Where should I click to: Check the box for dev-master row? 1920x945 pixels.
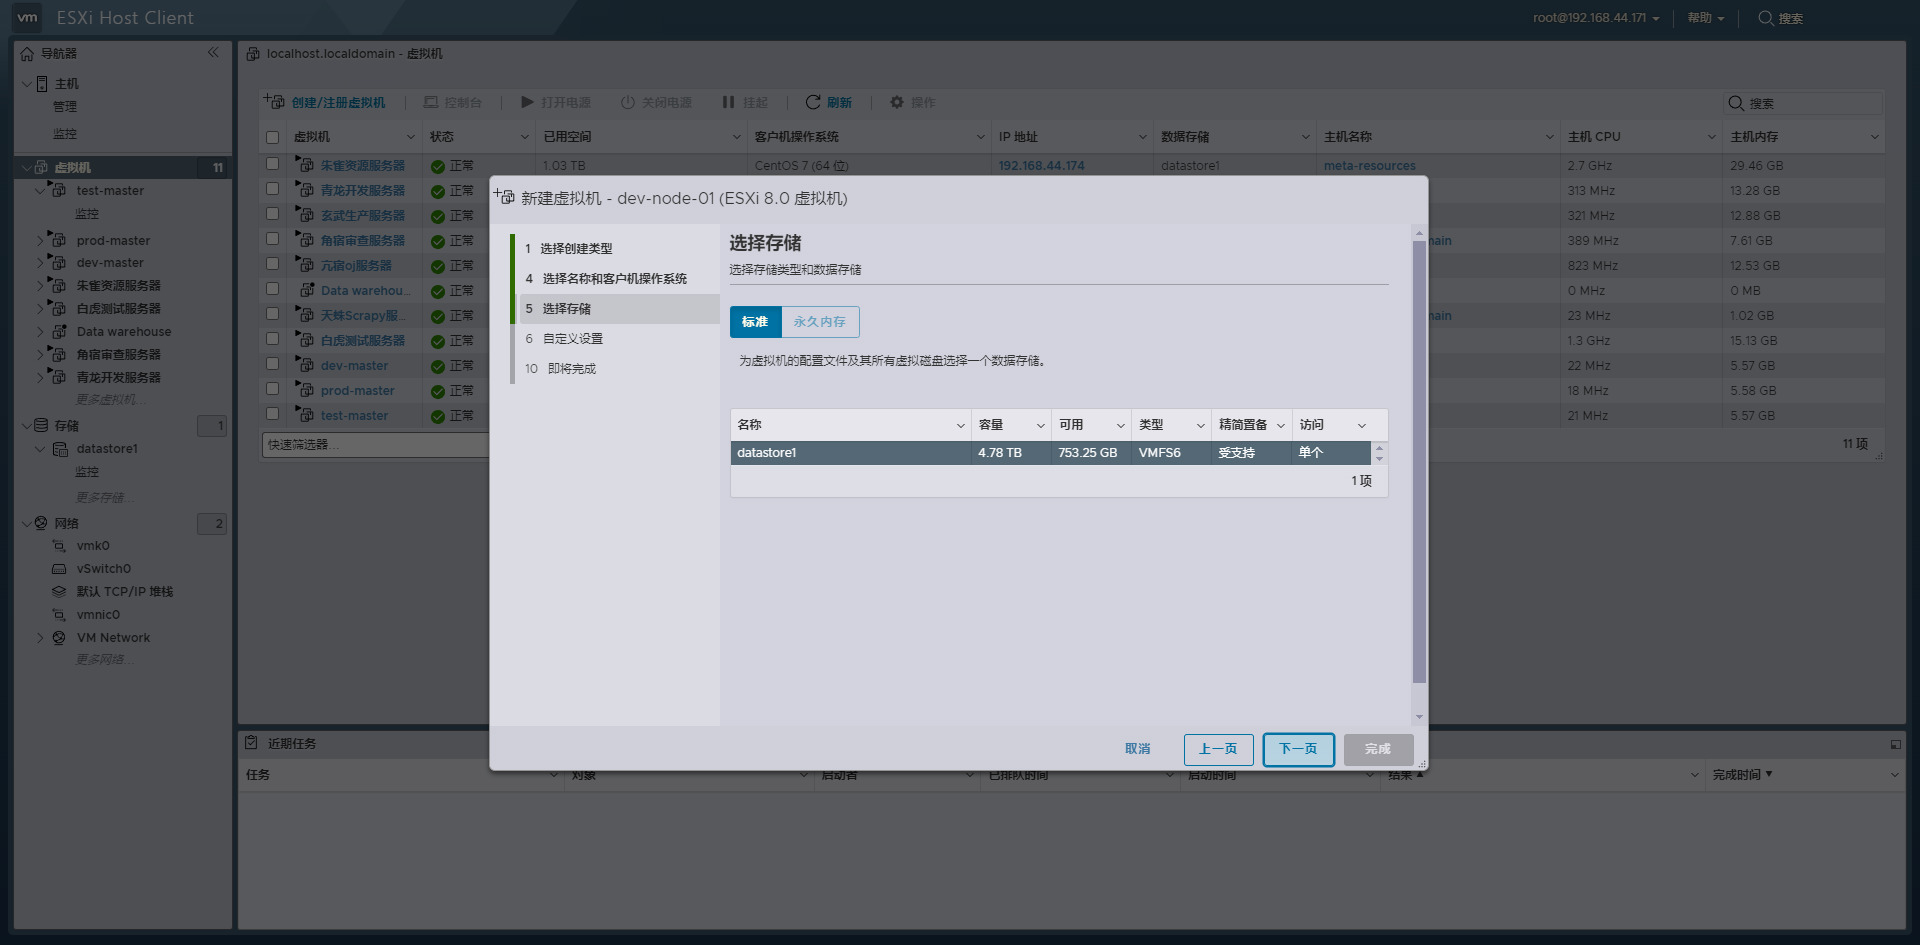pyautogui.click(x=272, y=363)
